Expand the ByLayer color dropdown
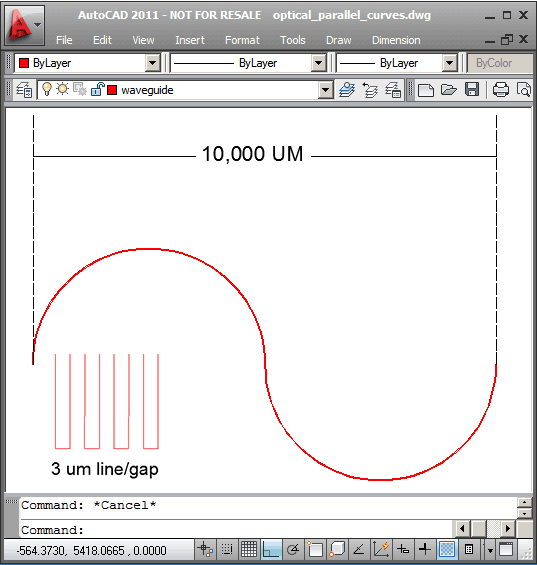 point(153,63)
